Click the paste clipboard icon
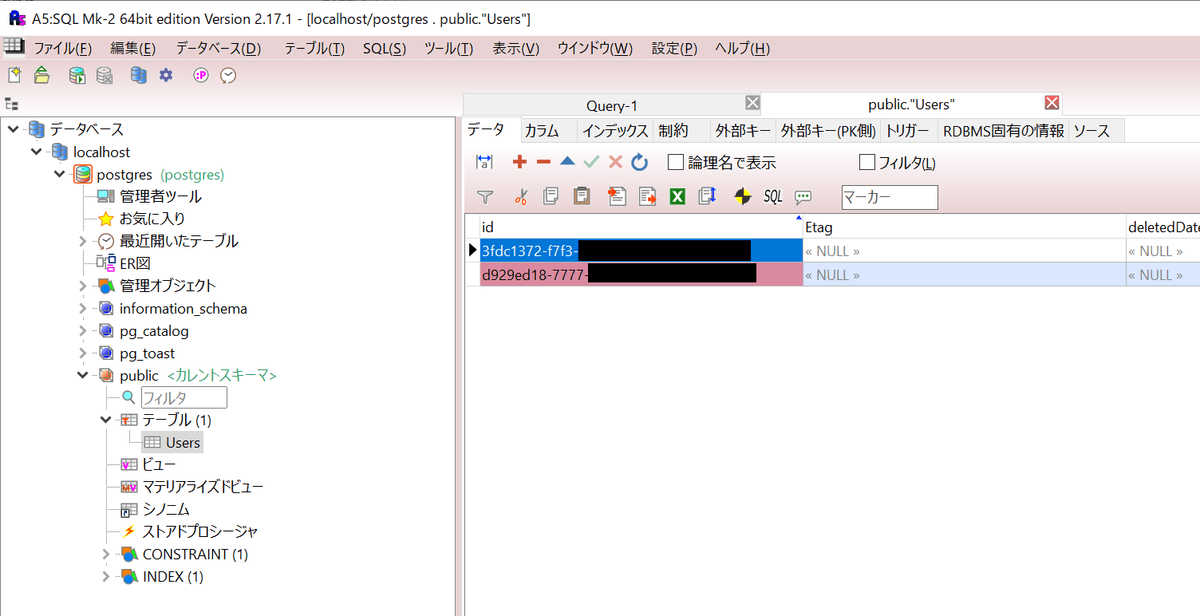 click(x=581, y=197)
